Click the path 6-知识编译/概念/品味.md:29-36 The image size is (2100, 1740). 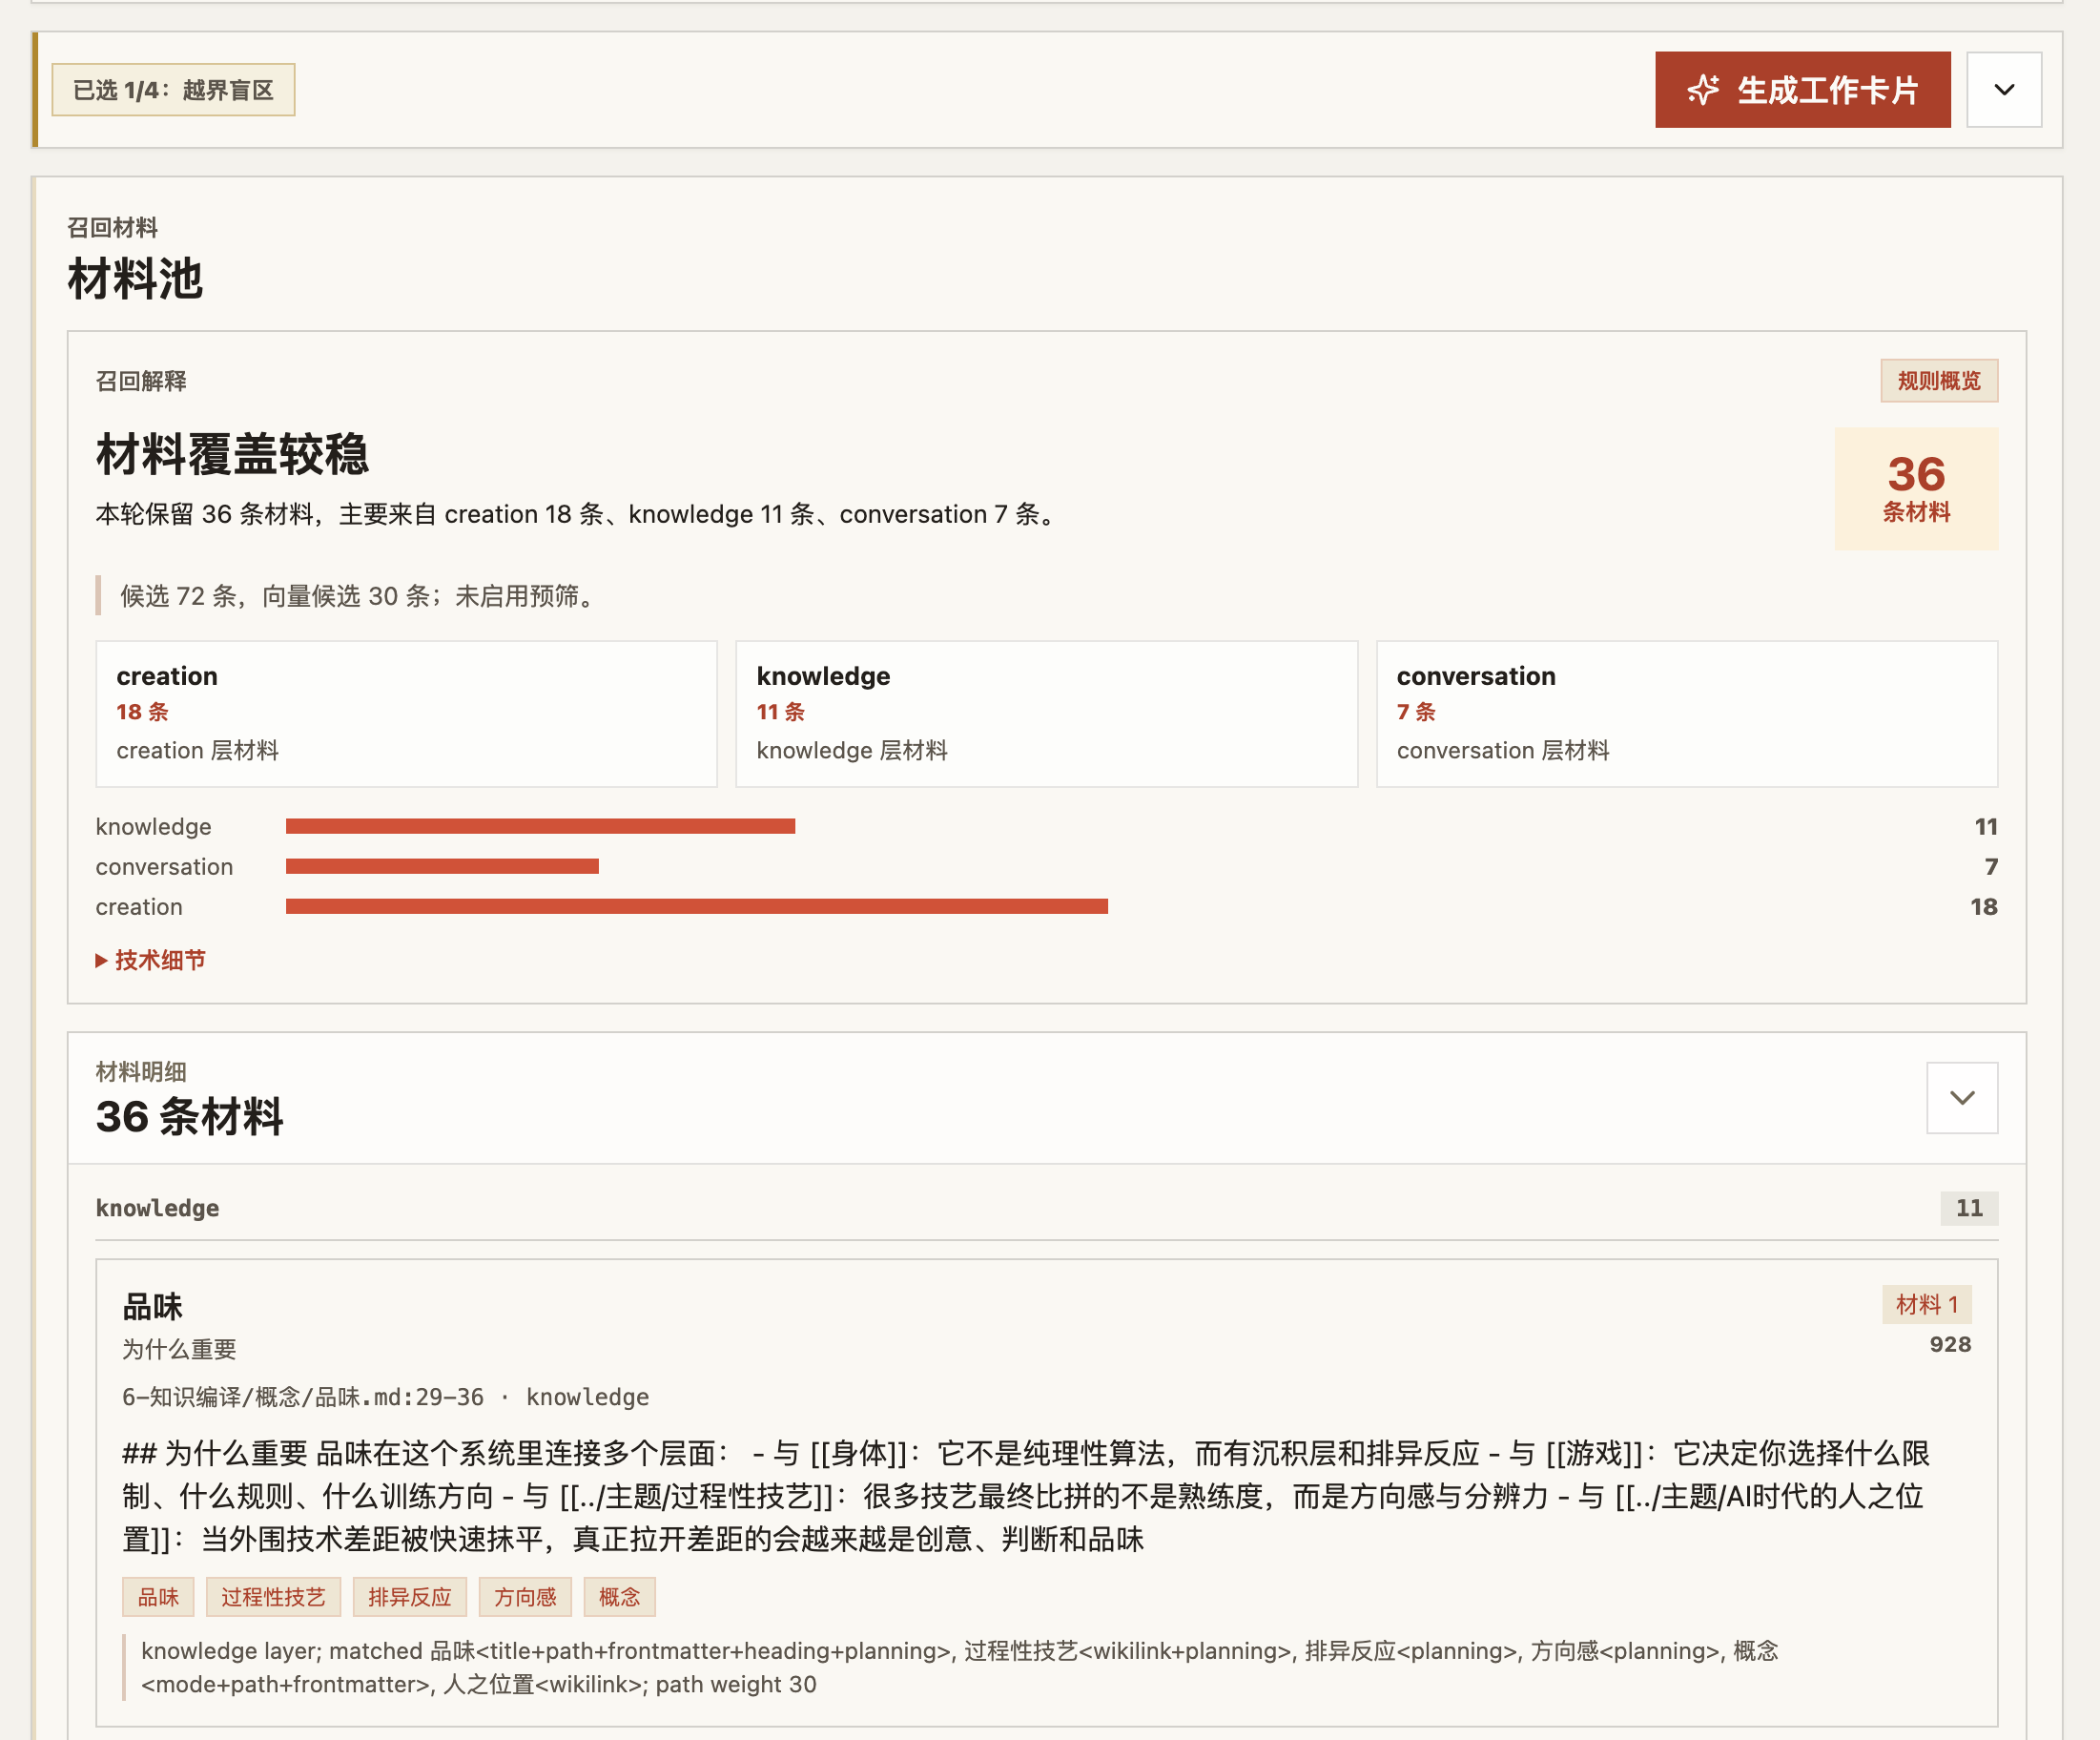[303, 1397]
